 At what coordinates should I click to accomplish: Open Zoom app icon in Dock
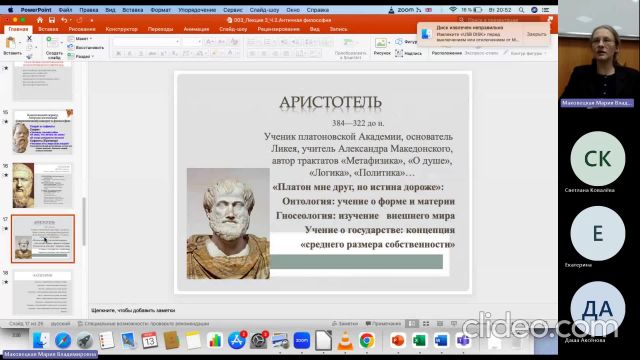[x=302, y=340]
